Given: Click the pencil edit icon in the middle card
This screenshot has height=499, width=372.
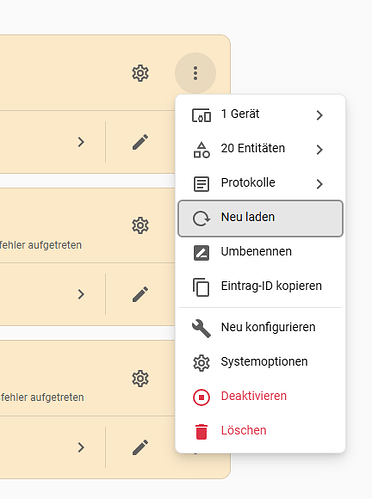Looking at the screenshot, I should 140,294.
